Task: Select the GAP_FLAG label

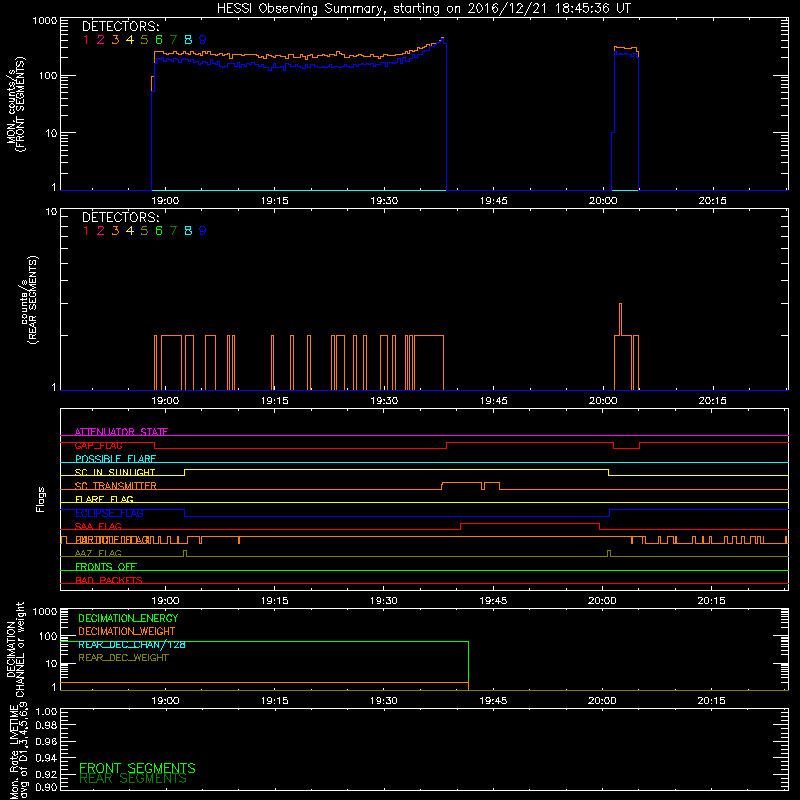Action: (x=98, y=445)
